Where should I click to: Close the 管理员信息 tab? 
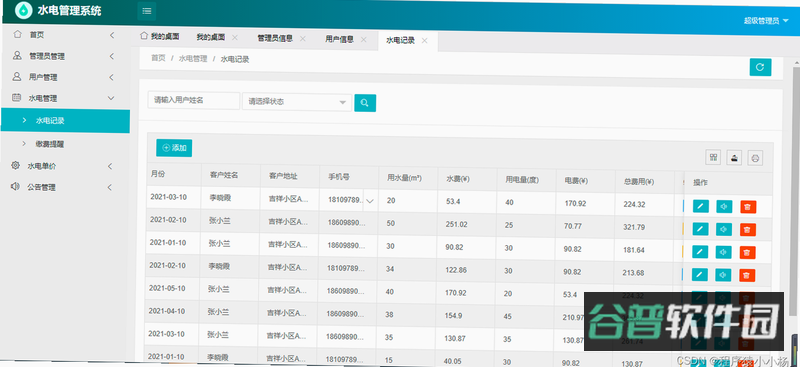tap(303, 39)
